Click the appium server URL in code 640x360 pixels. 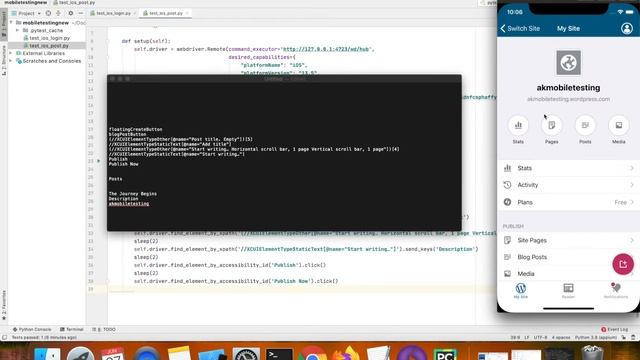tap(326, 49)
